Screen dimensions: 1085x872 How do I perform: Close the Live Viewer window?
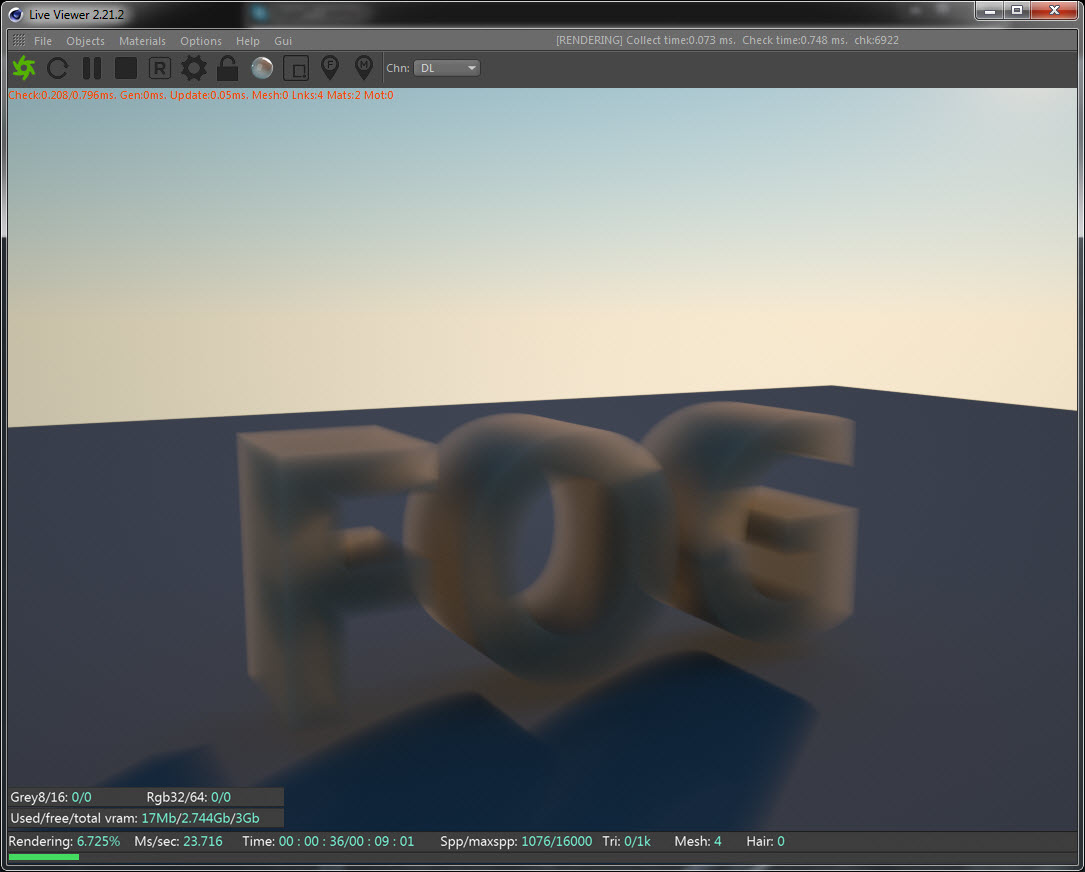[x=1054, y=10]
